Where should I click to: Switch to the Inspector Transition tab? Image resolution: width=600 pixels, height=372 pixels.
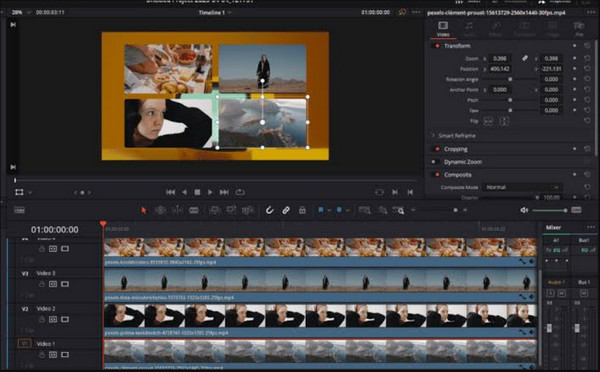click(x=524, y=29)
